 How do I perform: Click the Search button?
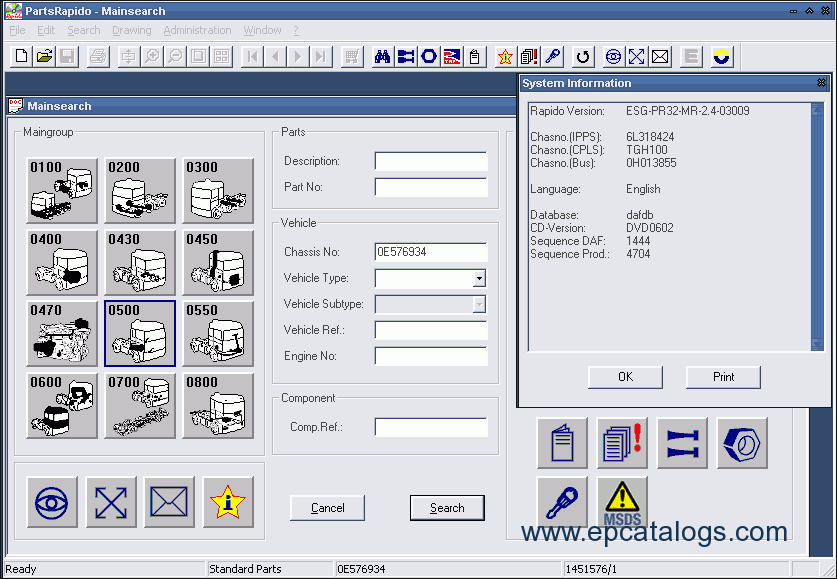[447, 507]
